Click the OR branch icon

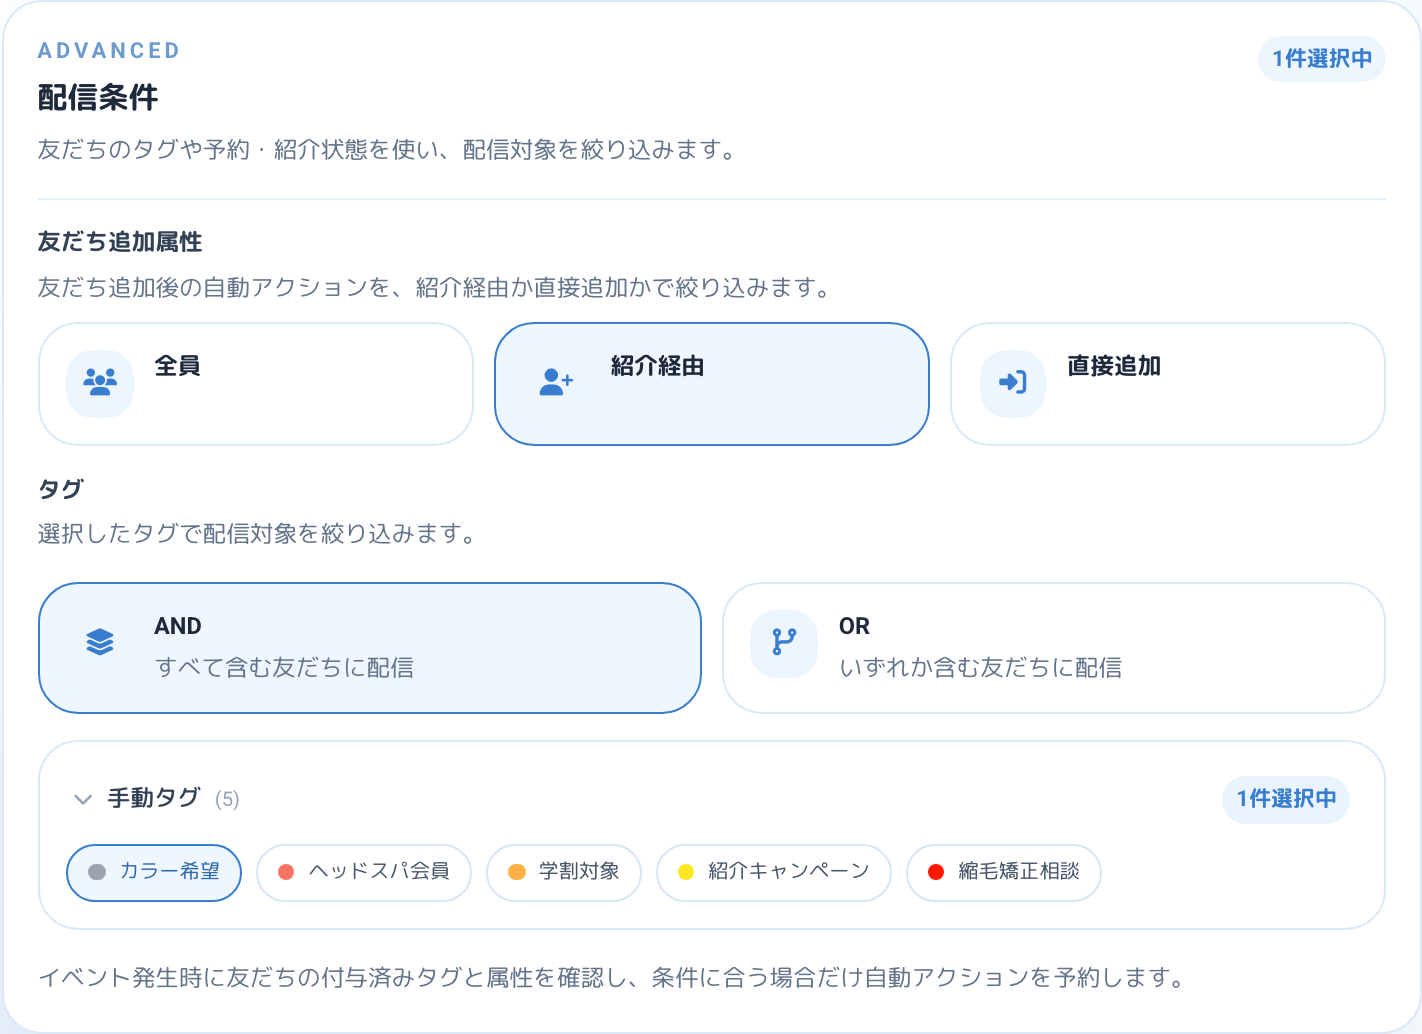click(784, 642)
